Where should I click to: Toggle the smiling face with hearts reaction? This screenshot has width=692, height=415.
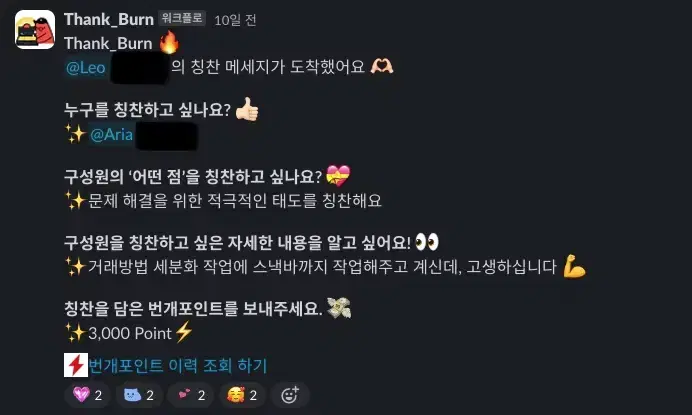pyautogui.click(x=242, y=395)
